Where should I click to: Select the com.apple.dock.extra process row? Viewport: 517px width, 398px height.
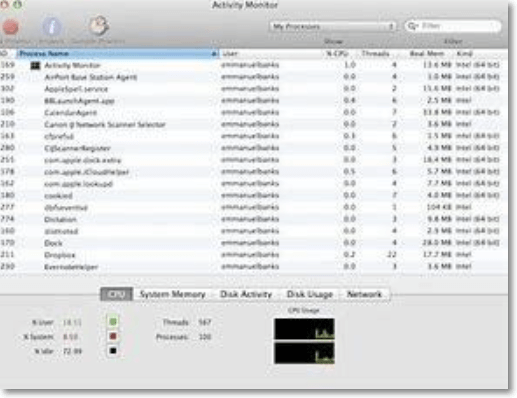tap(253, 160)
